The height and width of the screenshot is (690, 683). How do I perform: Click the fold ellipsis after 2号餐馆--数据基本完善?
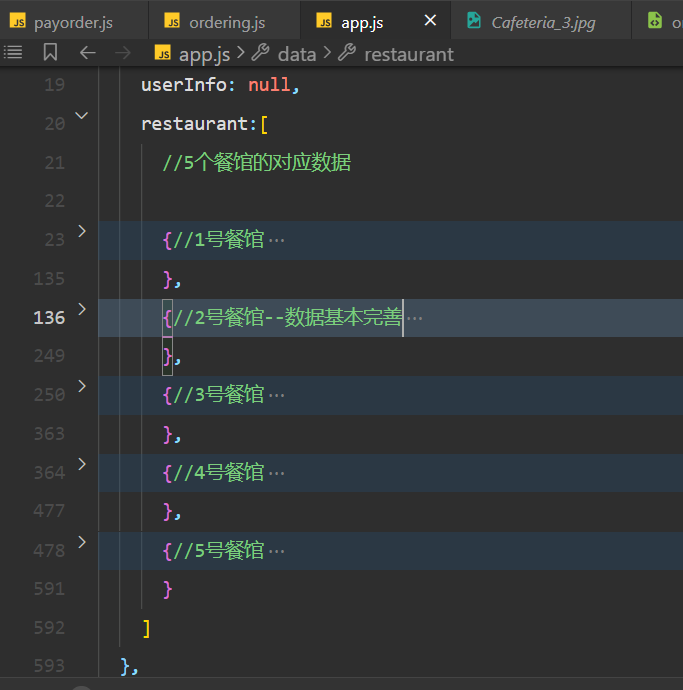(x=415, y=318)
